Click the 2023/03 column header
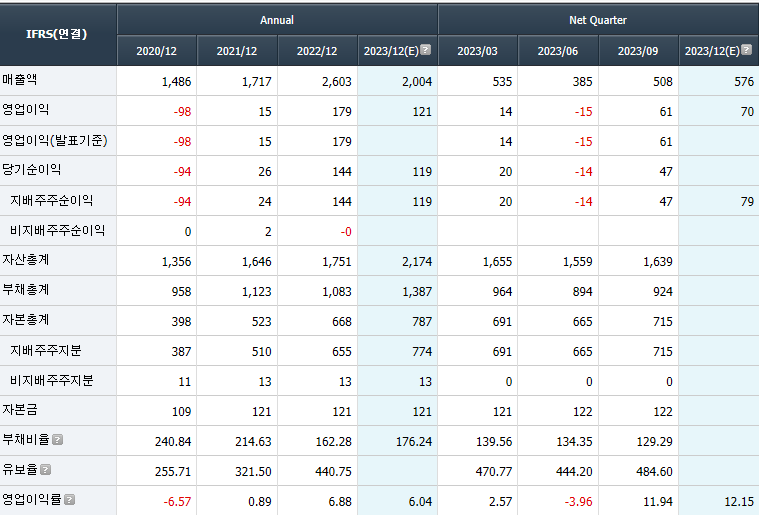This screenshot has height=515, width=762. pos(477,51)
